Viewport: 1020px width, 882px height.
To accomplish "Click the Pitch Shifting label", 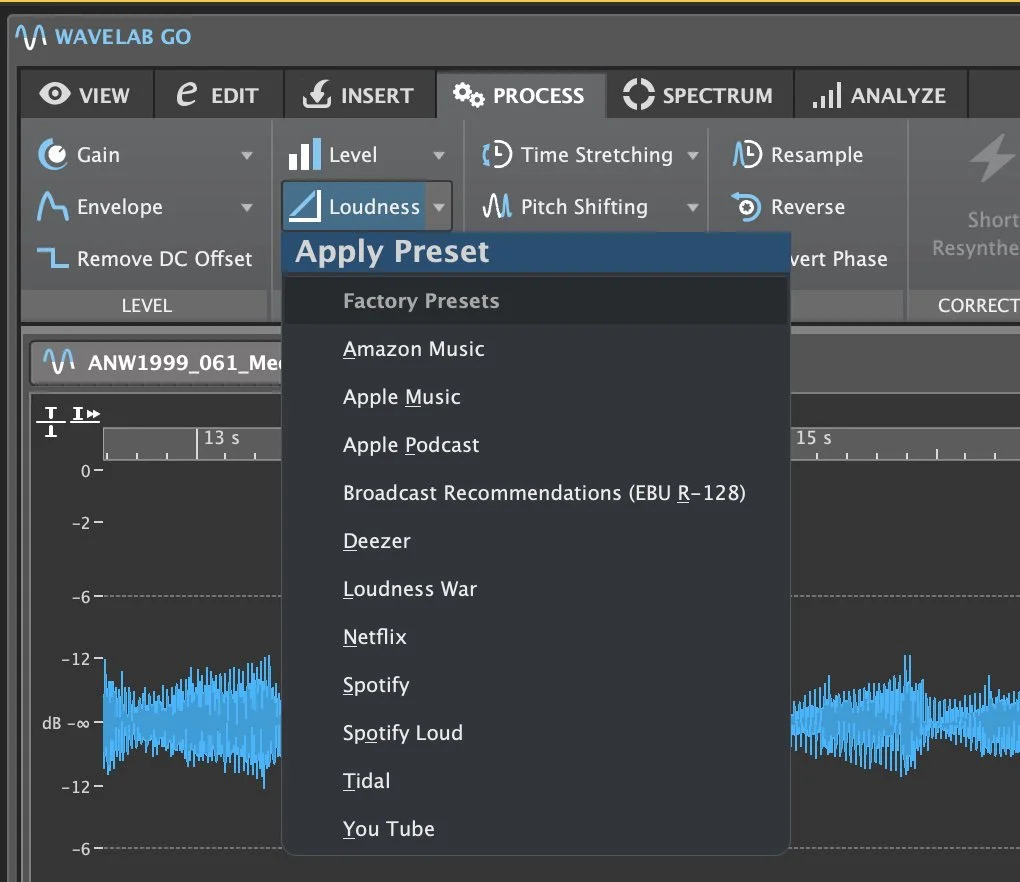I will (x=584, y=207).
